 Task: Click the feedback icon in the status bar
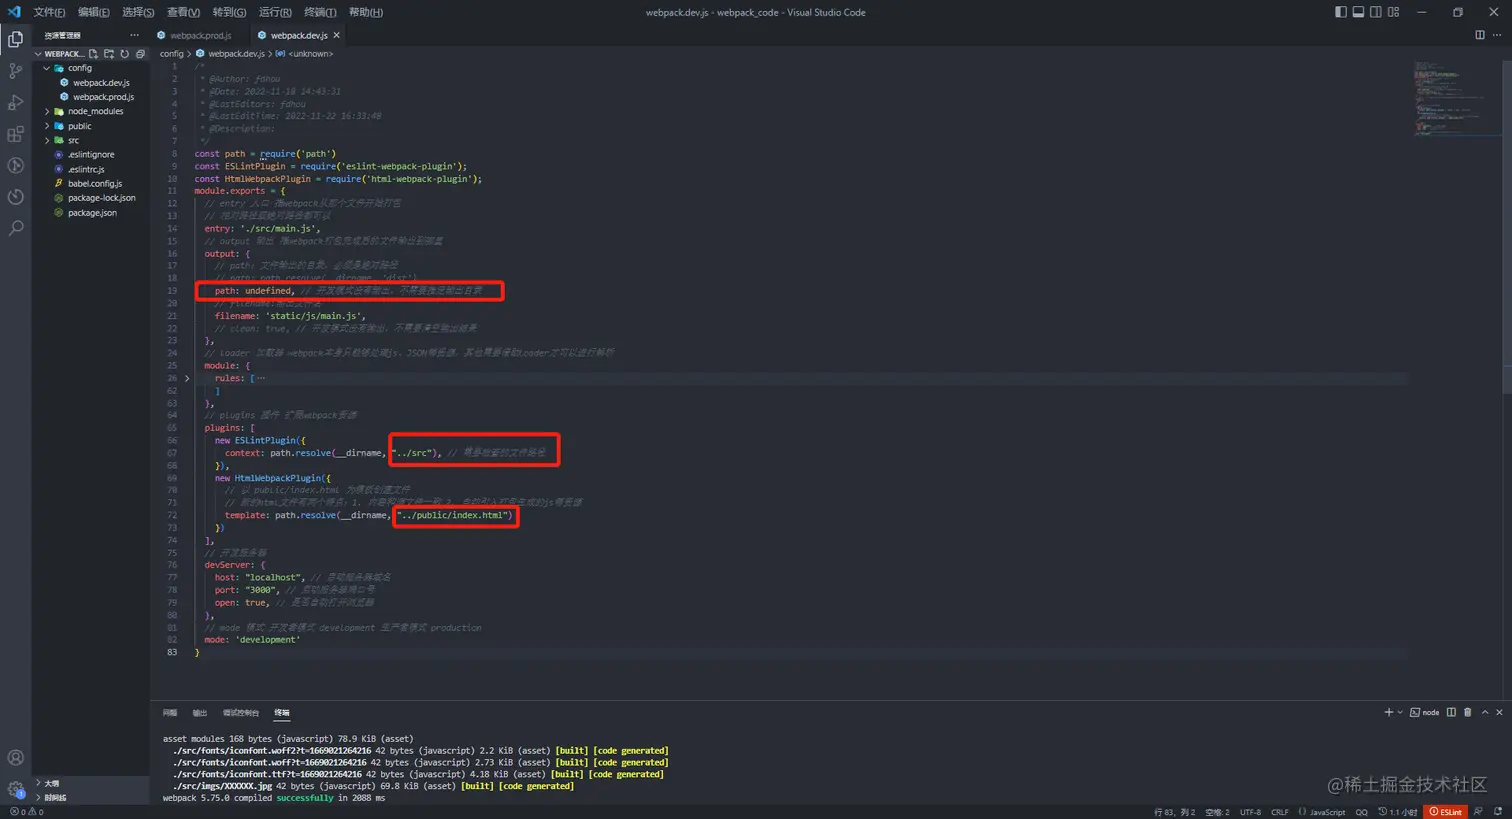[x=1478, y=812]
